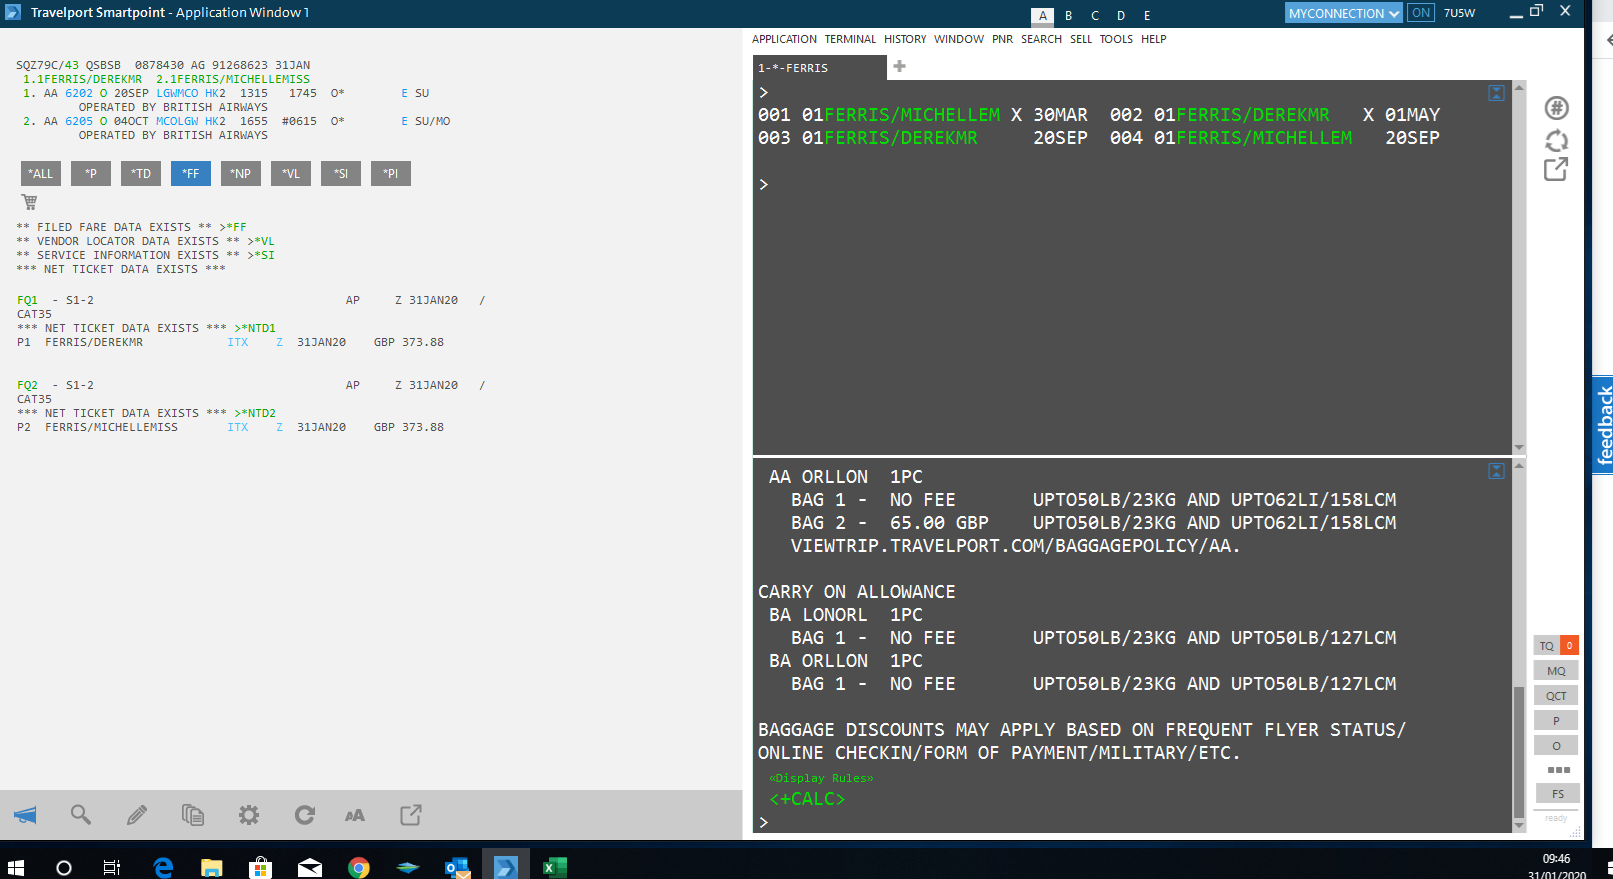Click the *ALL display button
The width and height of the screenshot is (1613, 879).
41,173
